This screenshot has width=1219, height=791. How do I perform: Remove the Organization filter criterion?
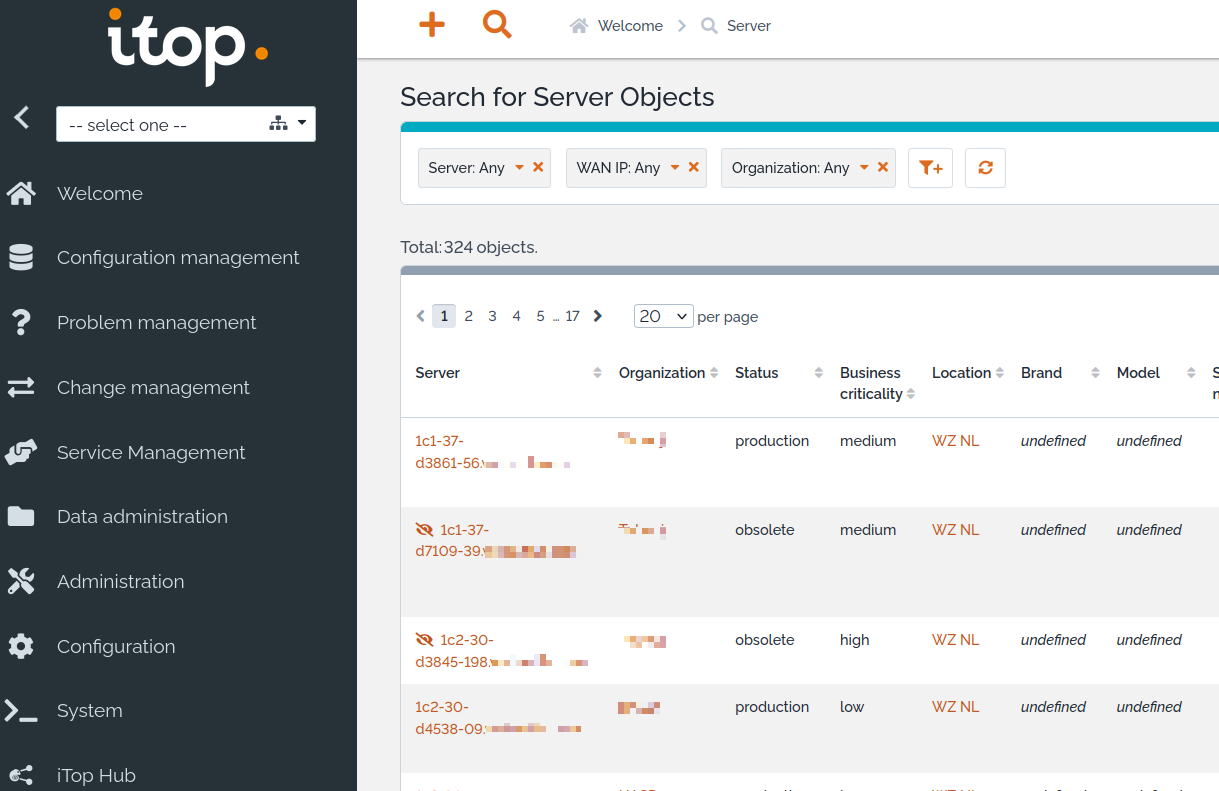(x=883, y=167)
